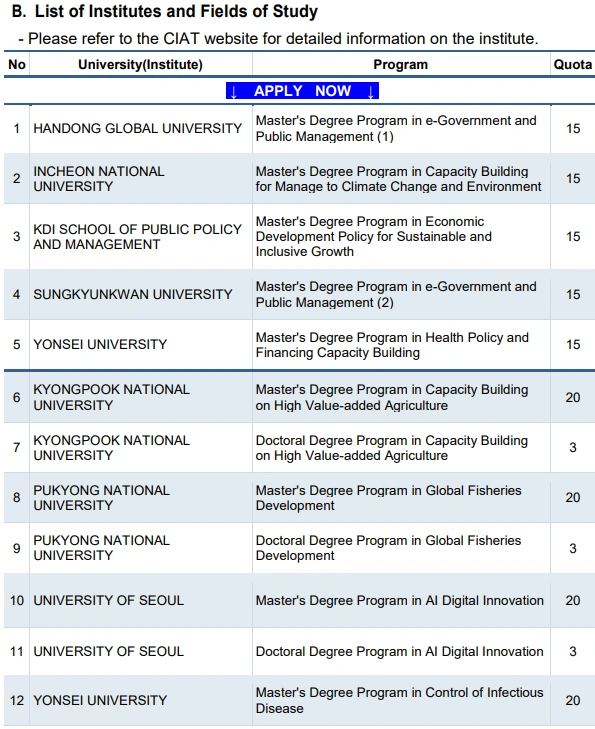
Task: Select Master's Global Fisheries Development program
Action: point(389,498)
